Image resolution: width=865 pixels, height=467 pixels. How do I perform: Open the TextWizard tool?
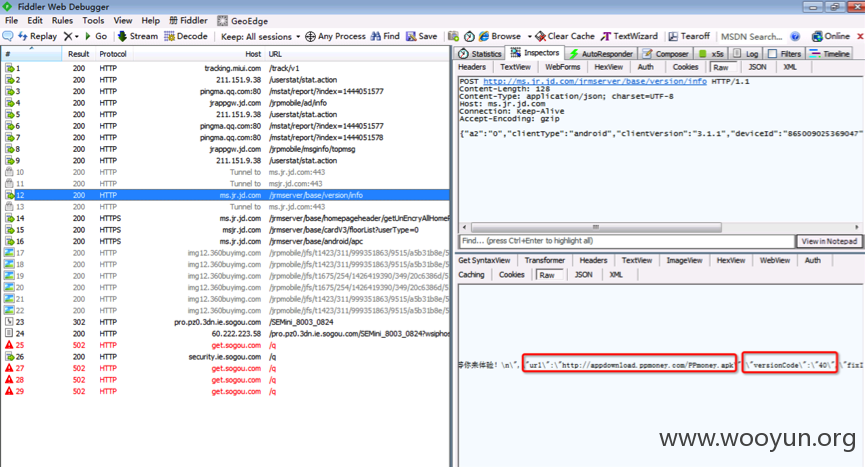pos(629,36)
